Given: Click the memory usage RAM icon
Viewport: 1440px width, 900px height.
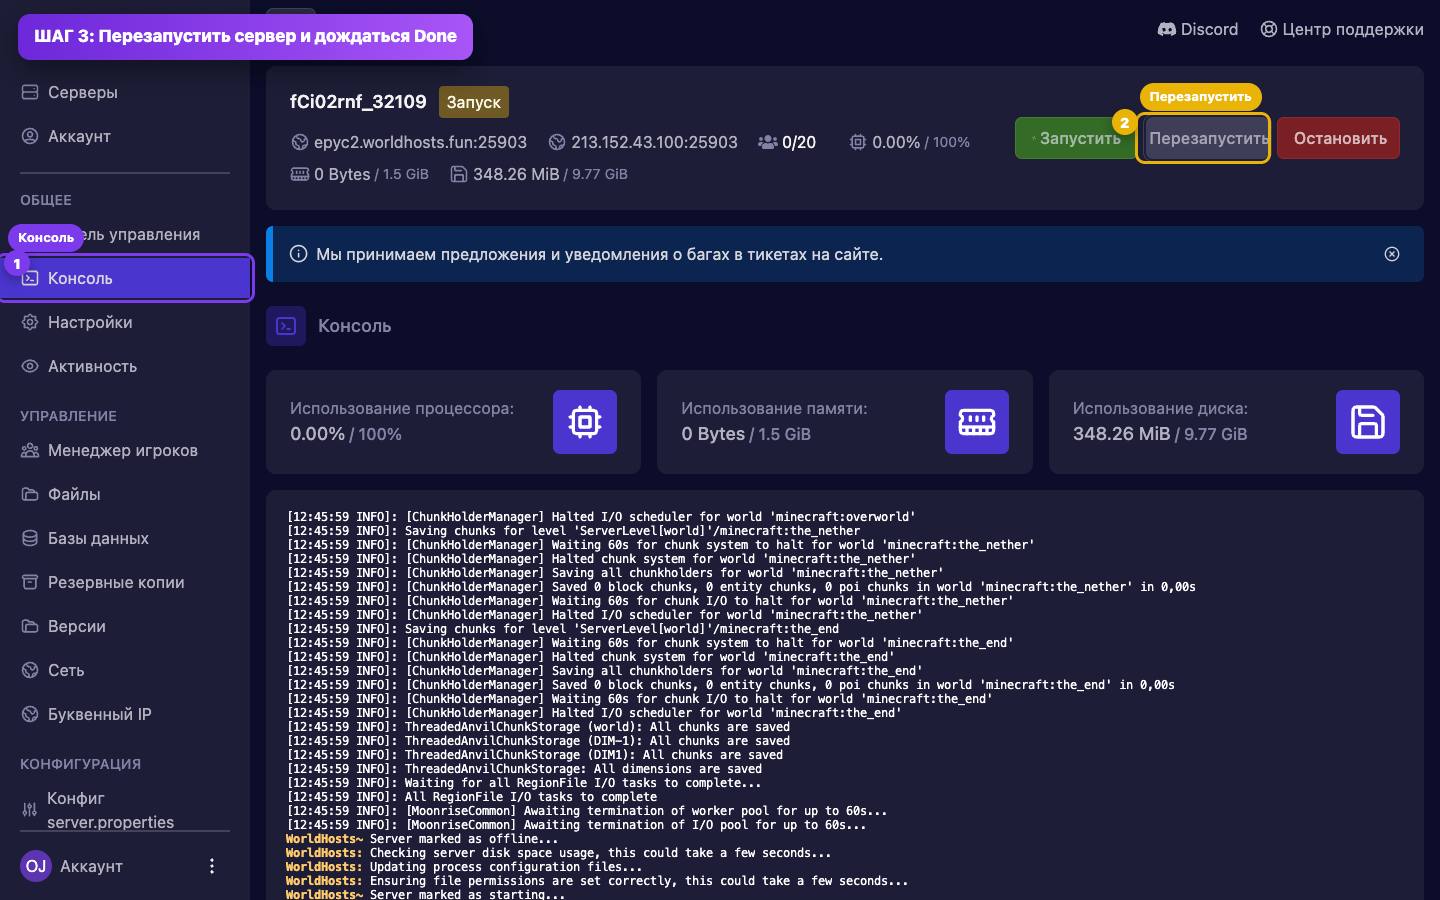Looking at the screenshot, I should (977, 422).
